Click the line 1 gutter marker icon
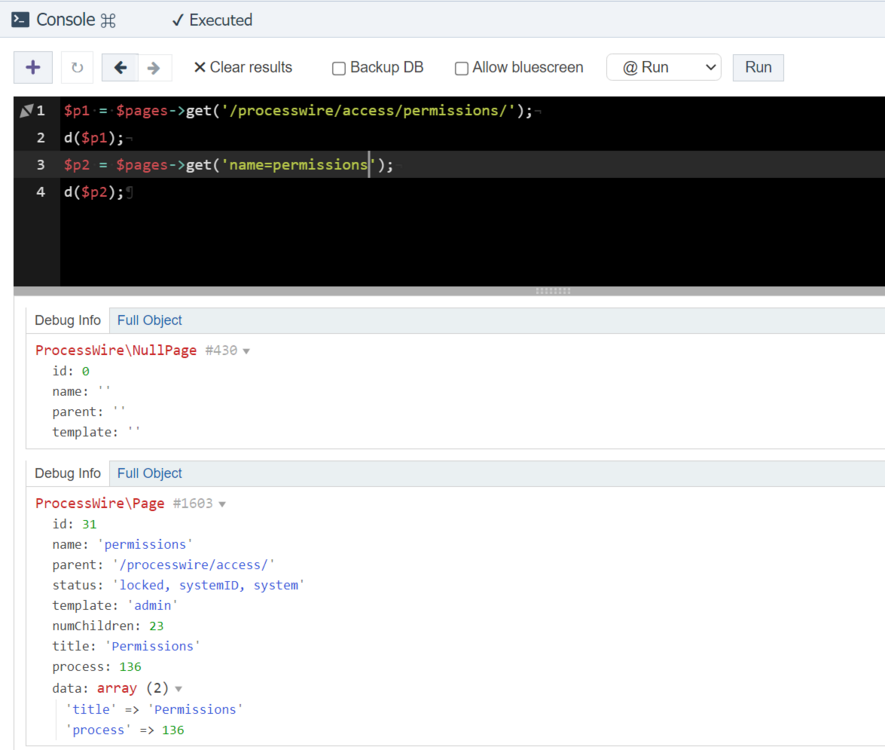Image resolution: width=885 pixels, height=750 pixels. click(x=27, y=111)
